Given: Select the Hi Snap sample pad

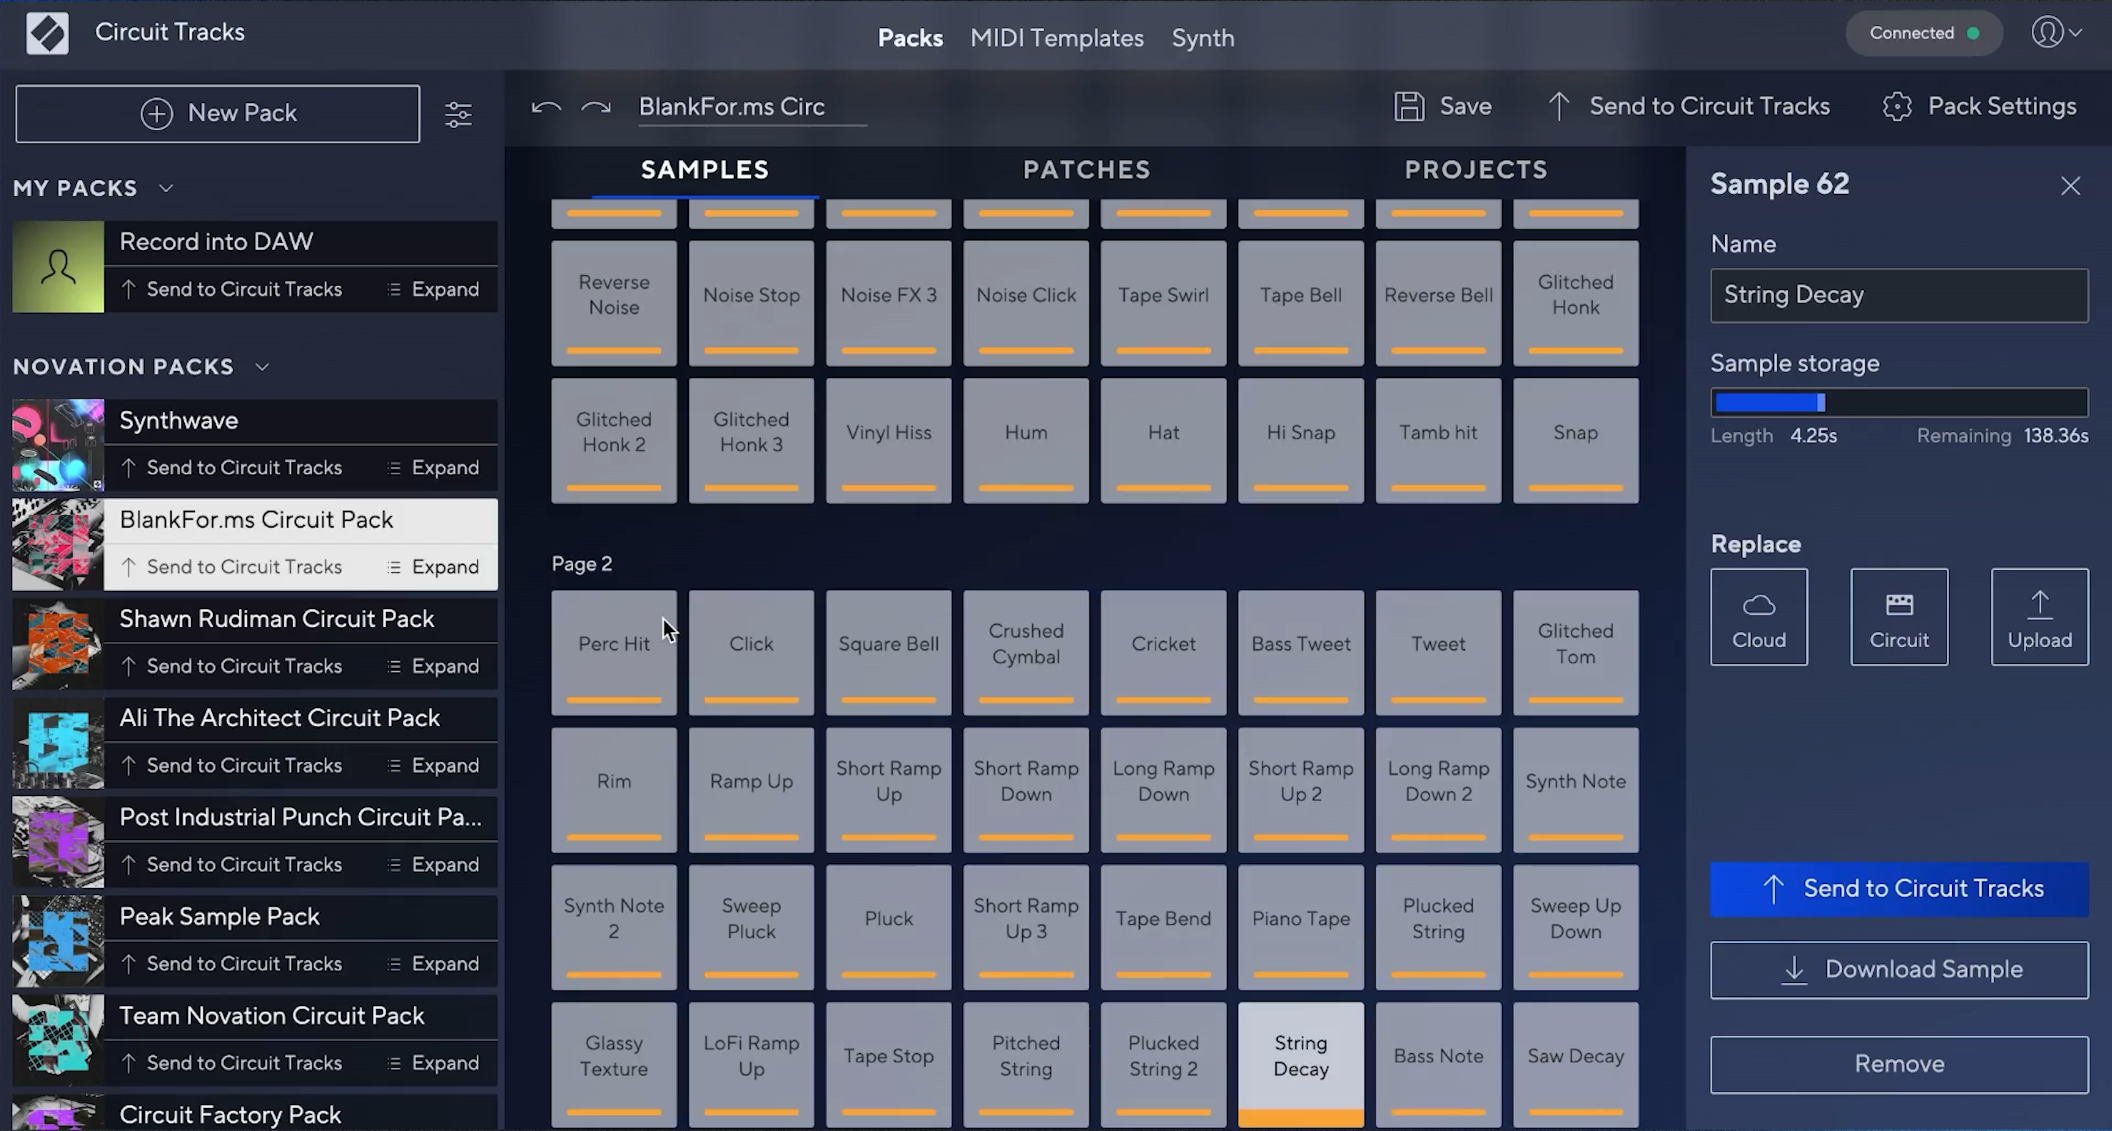Looking at the screenshot, I should (1301, 440).
